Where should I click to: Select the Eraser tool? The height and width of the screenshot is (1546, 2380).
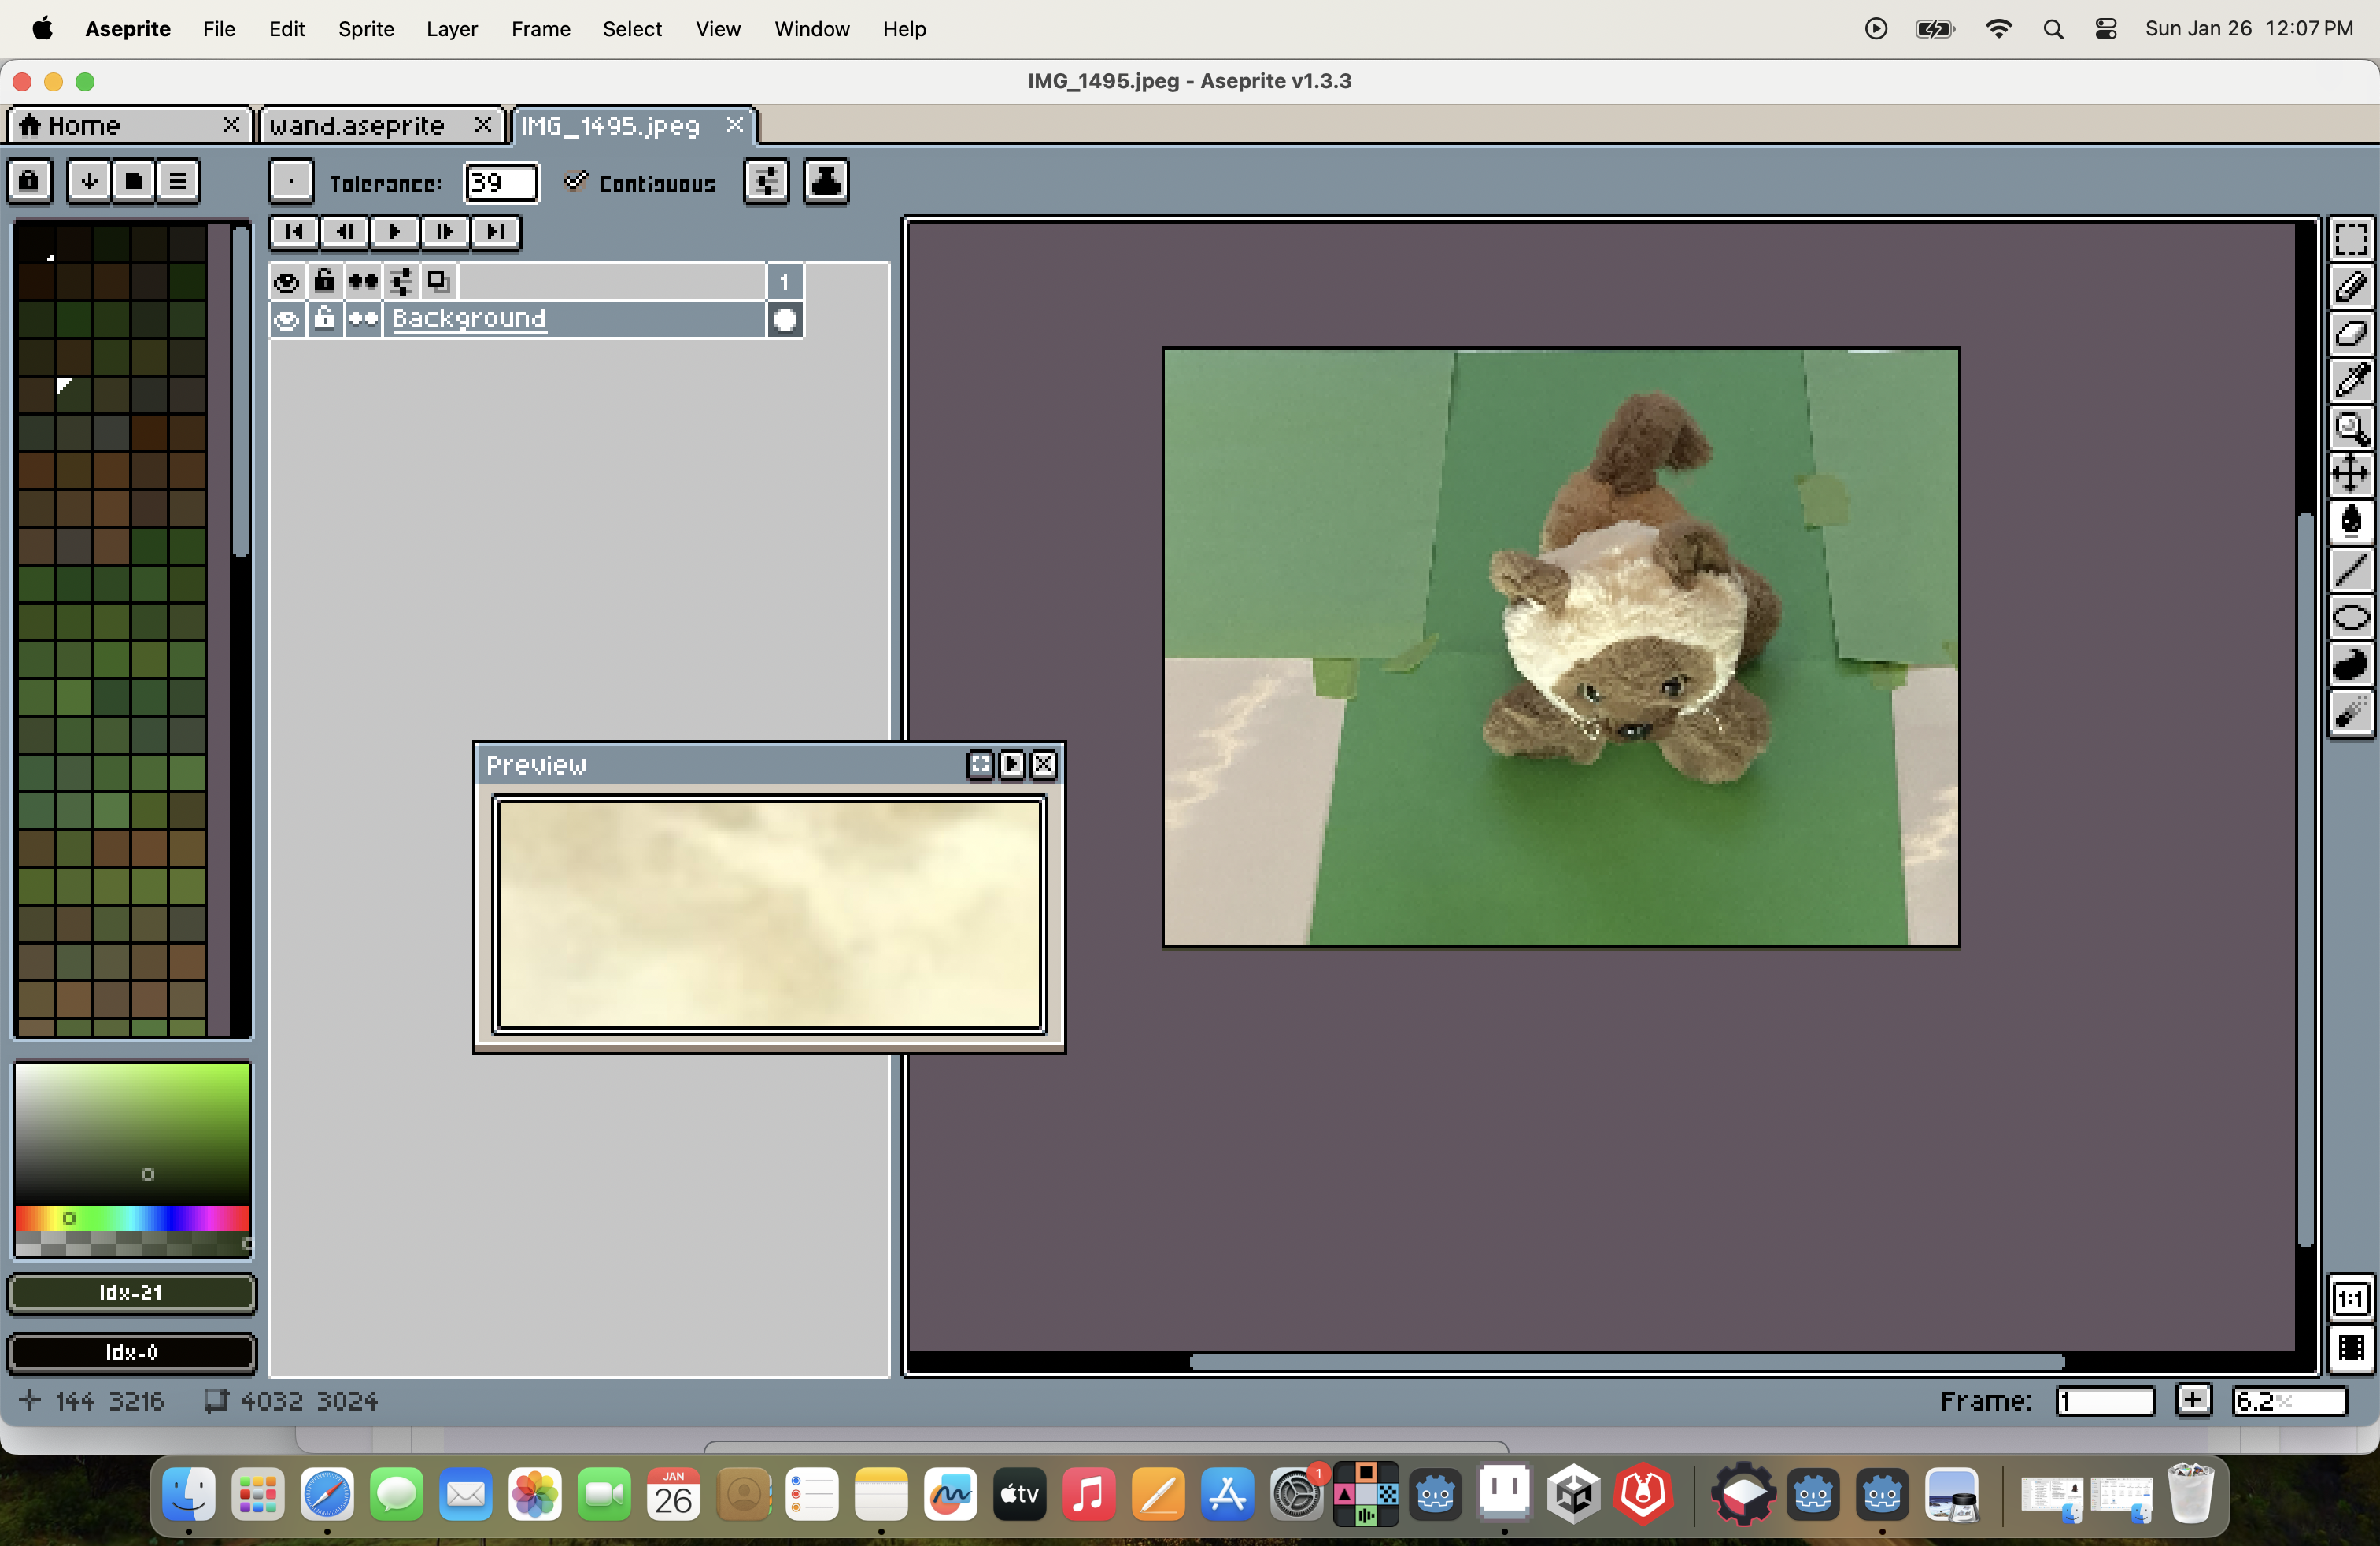[2350, 334]
